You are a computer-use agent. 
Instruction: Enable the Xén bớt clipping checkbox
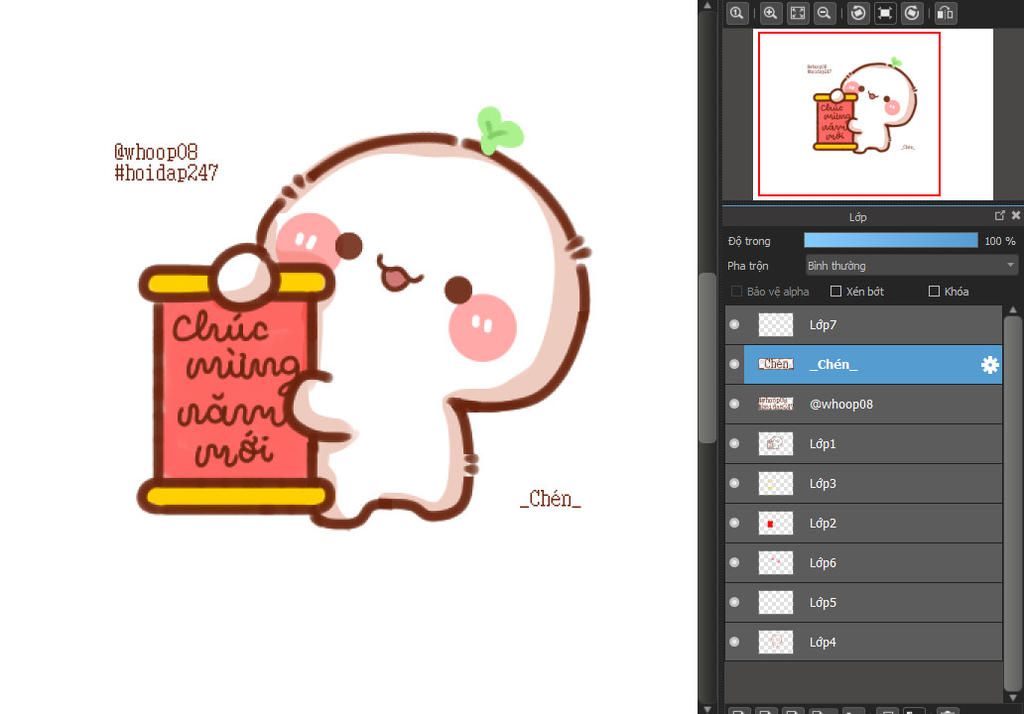click(x=836, y=291)
